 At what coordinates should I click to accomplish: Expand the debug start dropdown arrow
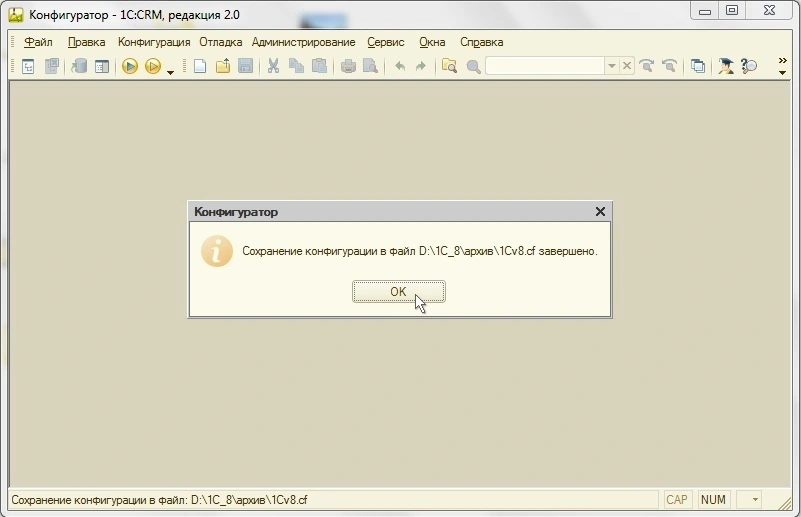tap(170, 70)
